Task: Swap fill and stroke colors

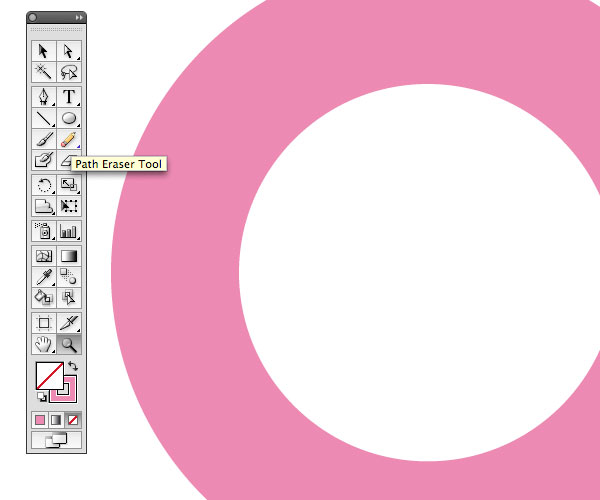Action: pos(73,366)
